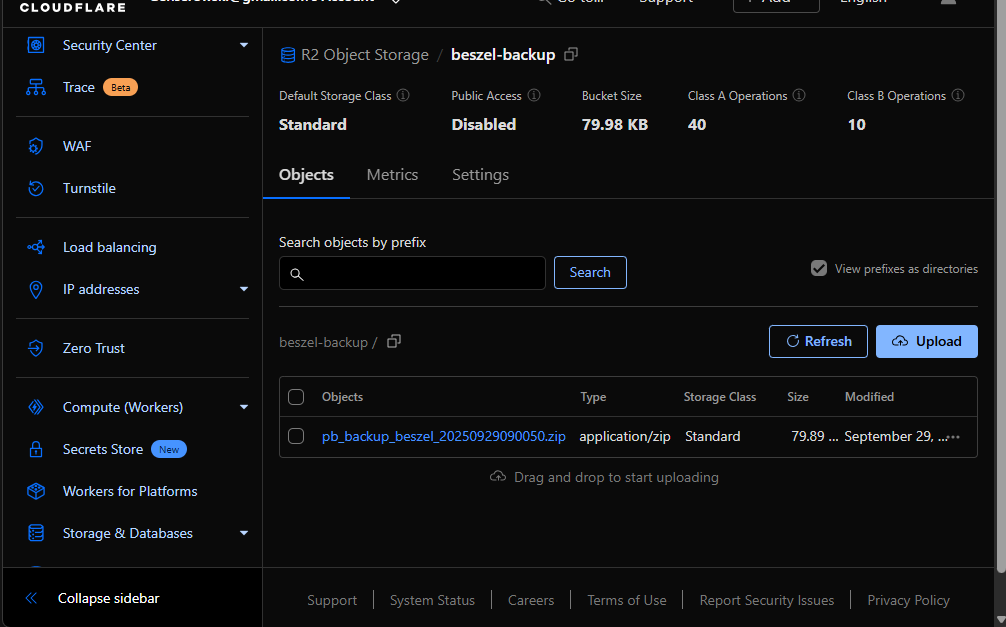The image size is (1006, 627).
Task: Expand Compute (Workers) dropdown arrow
Action: pyautogui.click(x=244, y=408)
